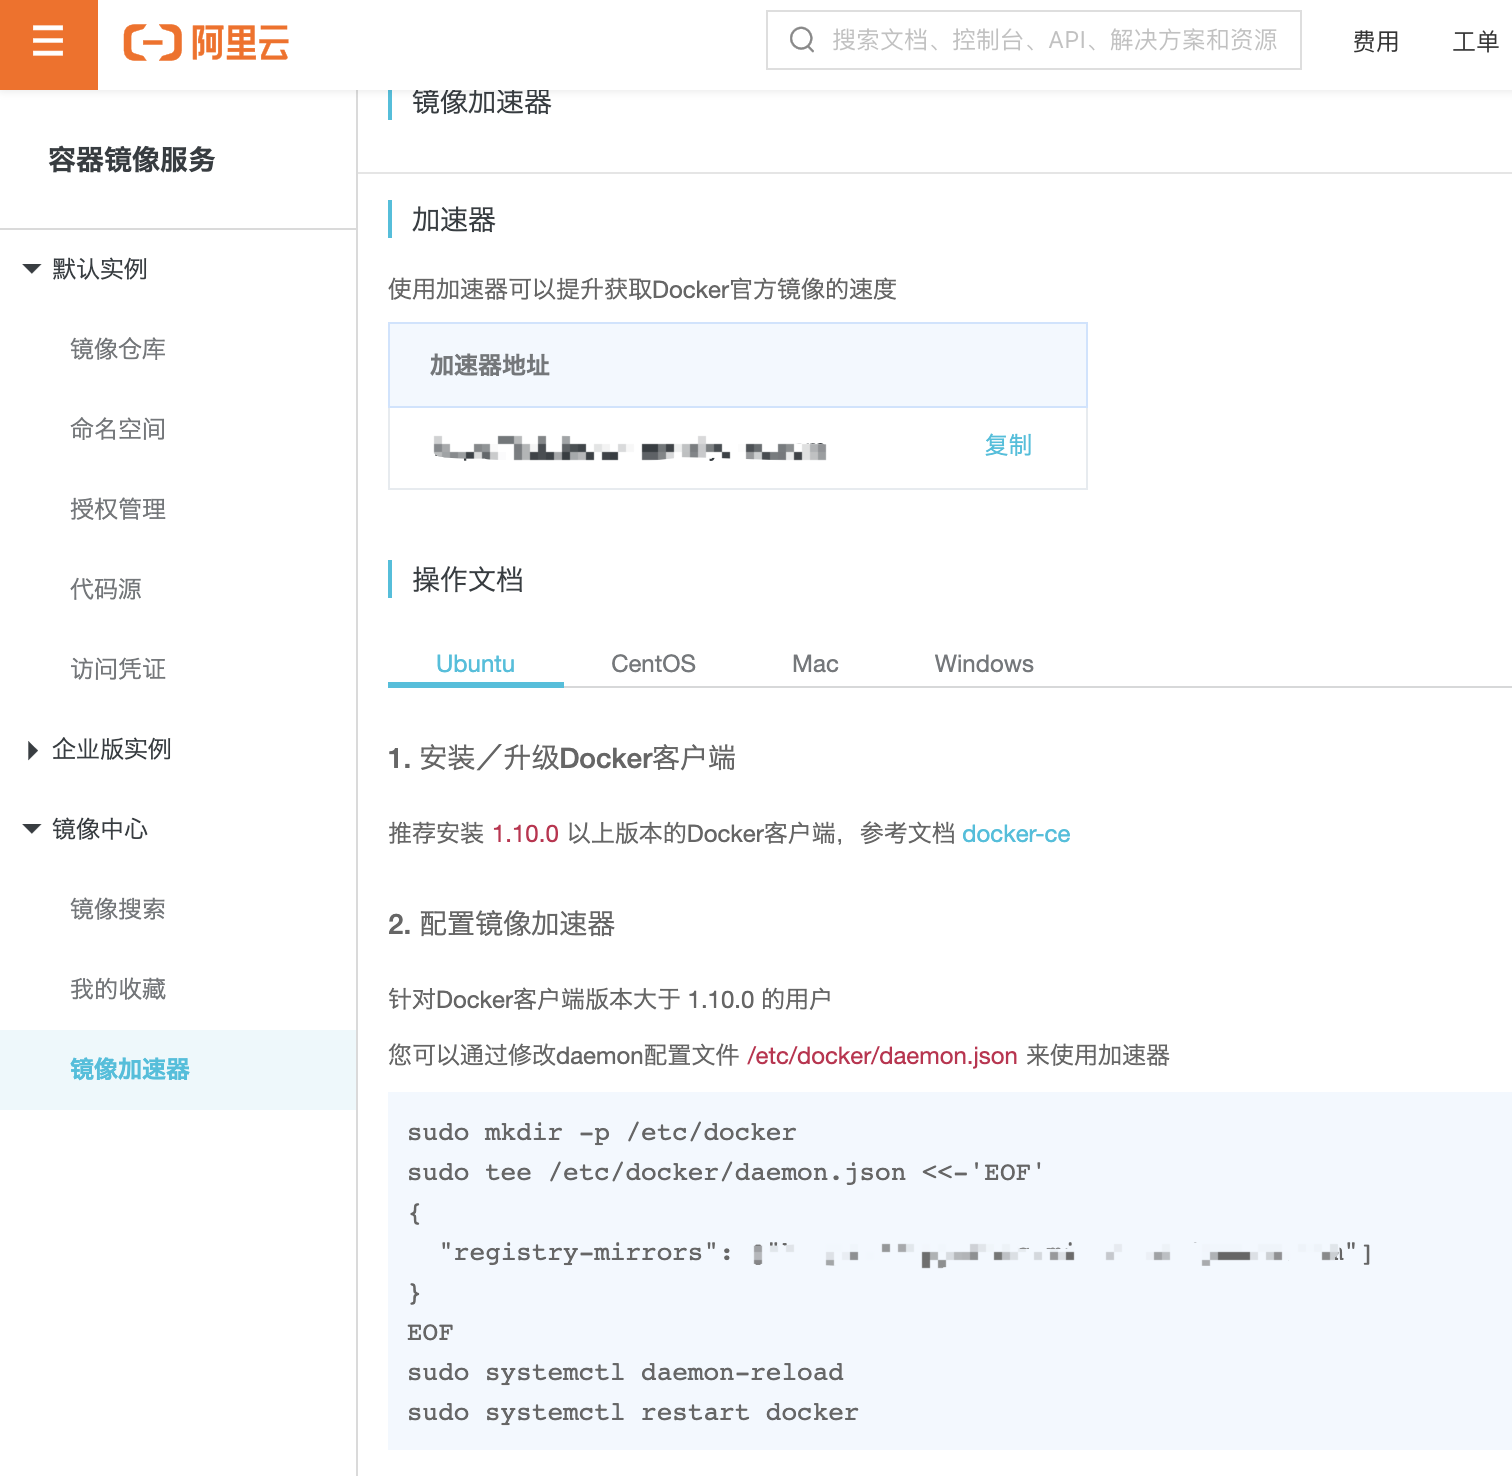Switch to the Ubuntu tab
Viewport: 1512px width, 1476px height.
coord(476,664)
